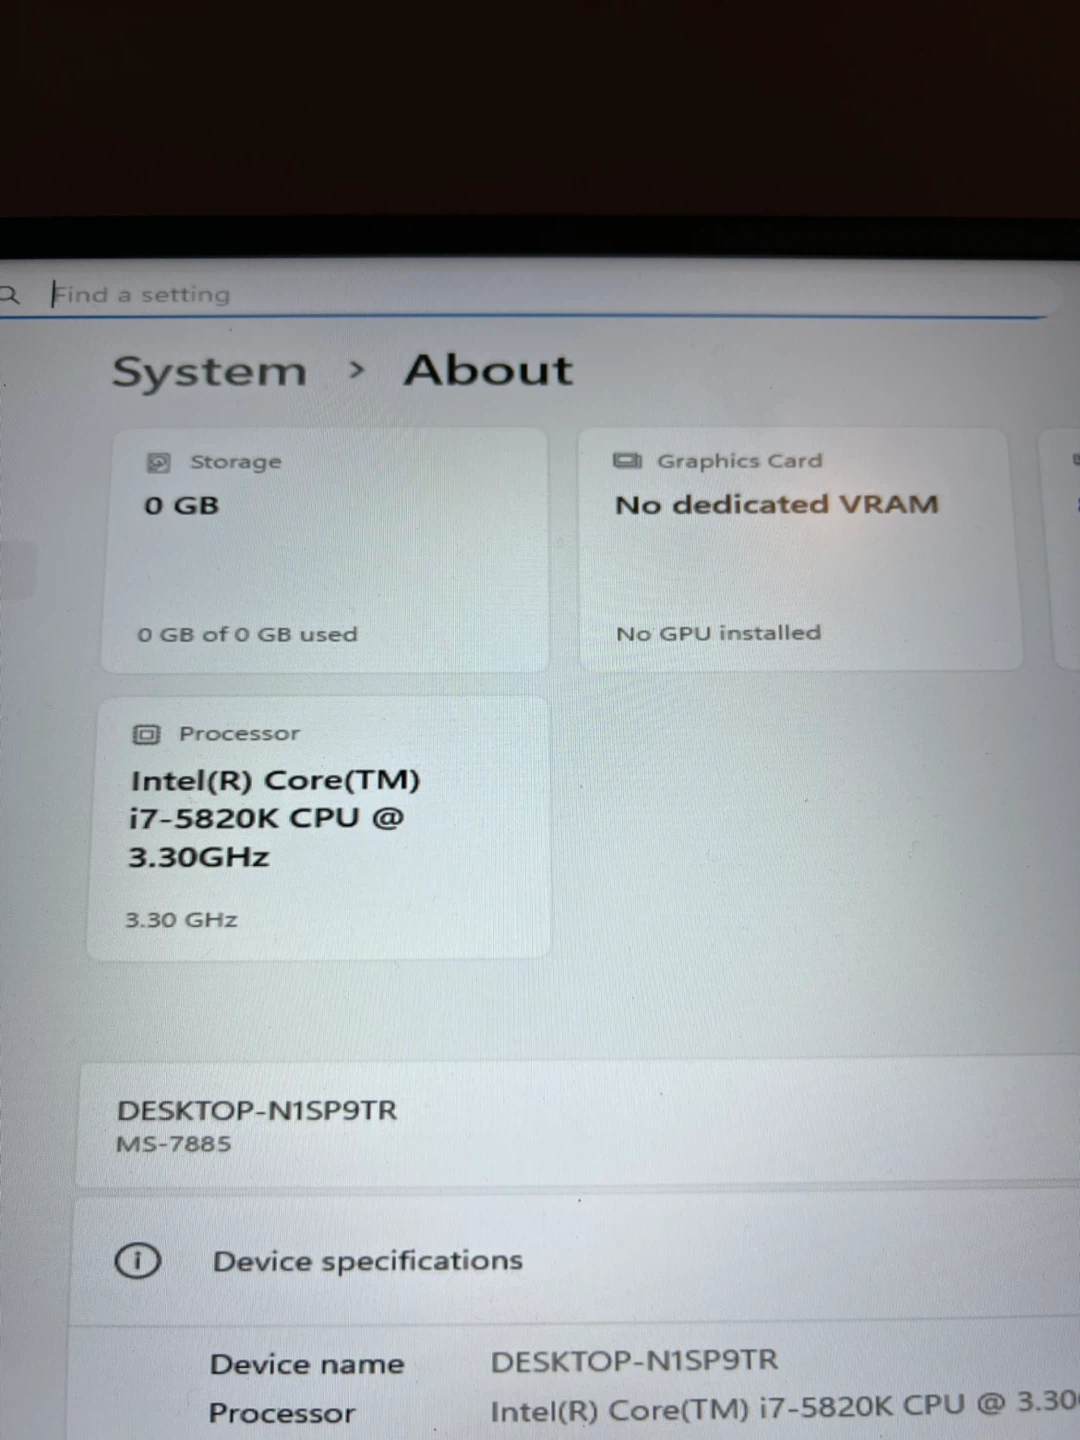Click DESKTOP-N1SP9TR device header name

[x=257, y=1110]
